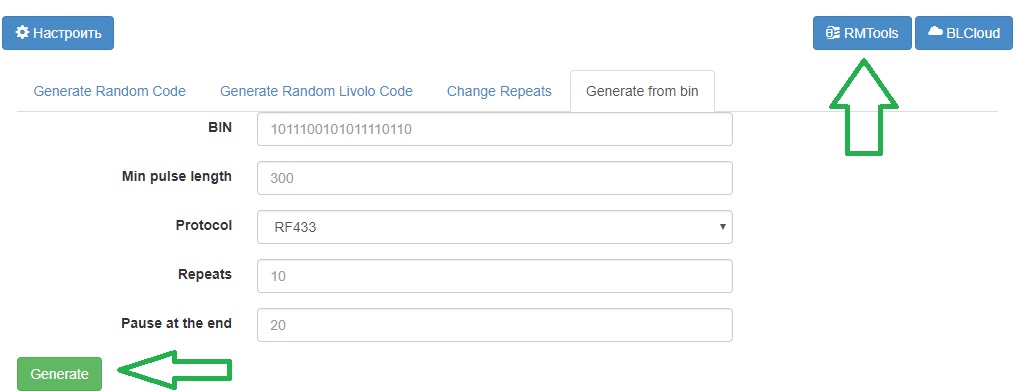Open the RMTools button

click(x=862, y=33)
